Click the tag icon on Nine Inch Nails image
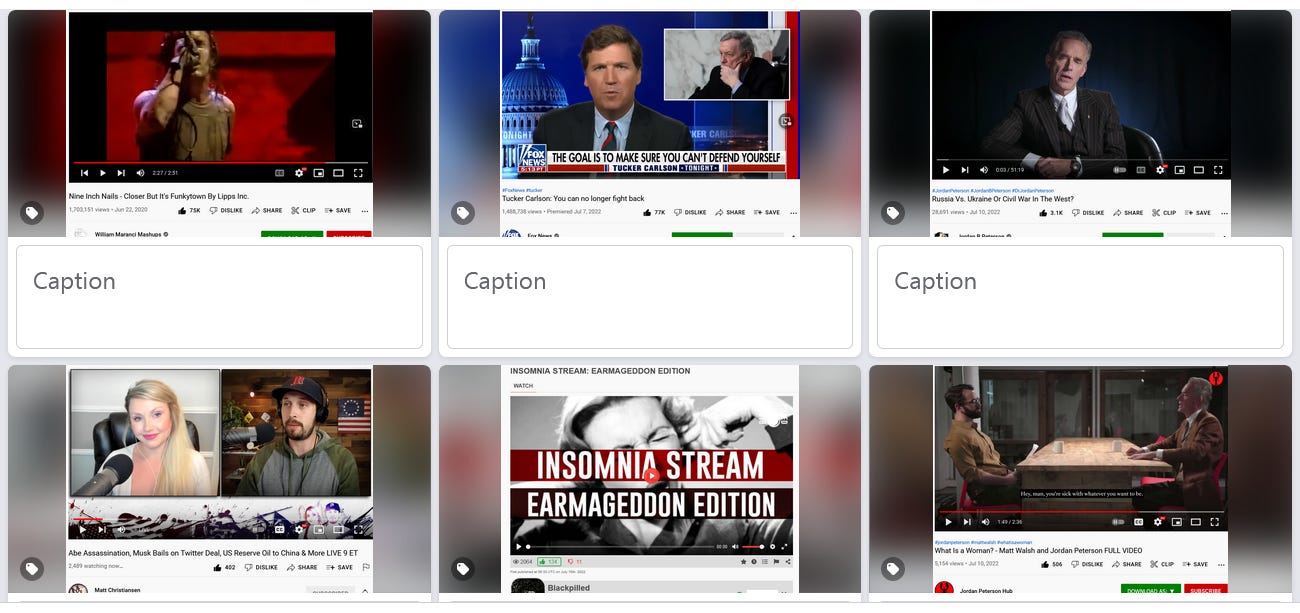The width and height of the screenshot is (1300, 613). (32, 213)
